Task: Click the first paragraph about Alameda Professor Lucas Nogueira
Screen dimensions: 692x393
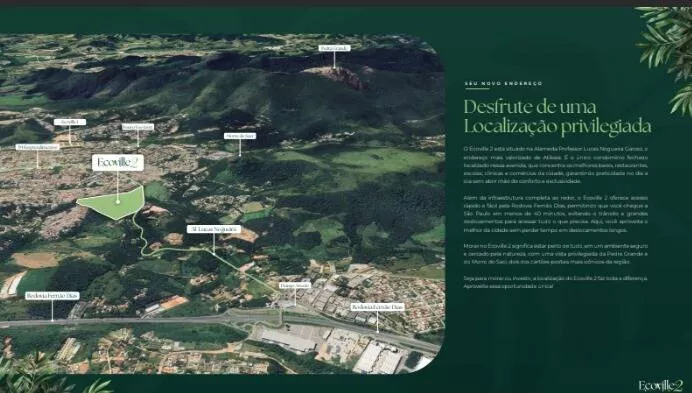Action: [556, 165]
